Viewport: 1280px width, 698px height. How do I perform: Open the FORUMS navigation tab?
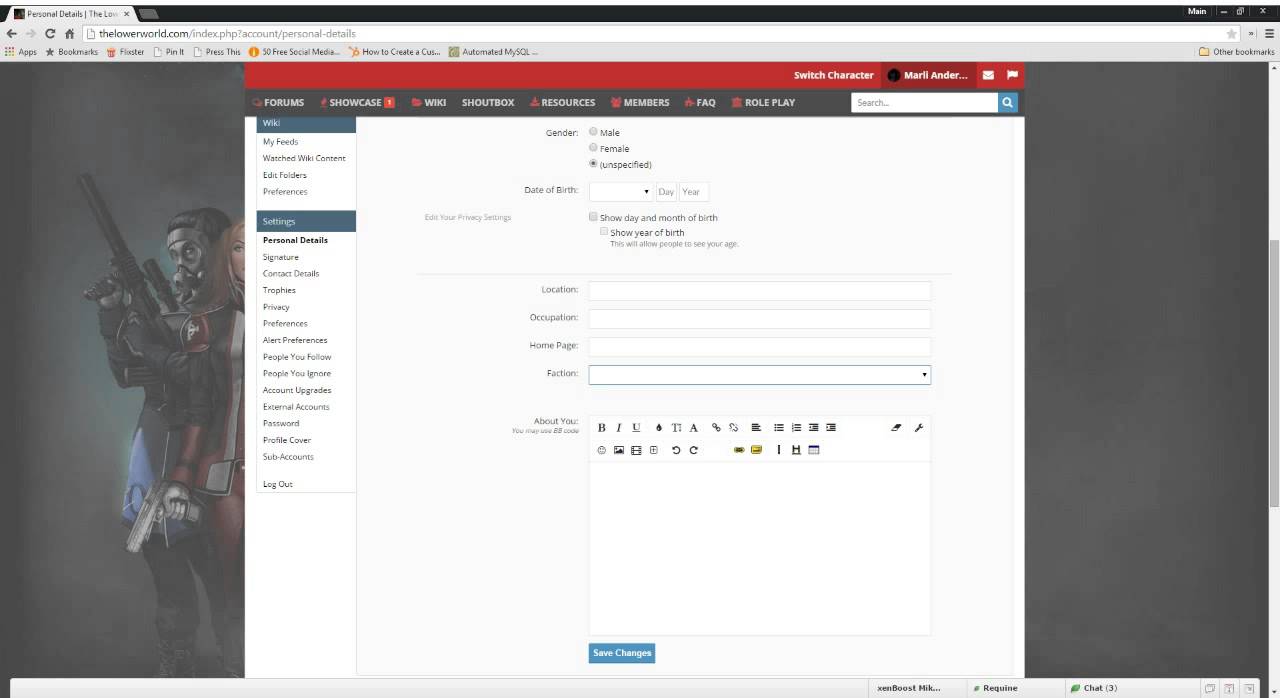(x=278, y=102)
